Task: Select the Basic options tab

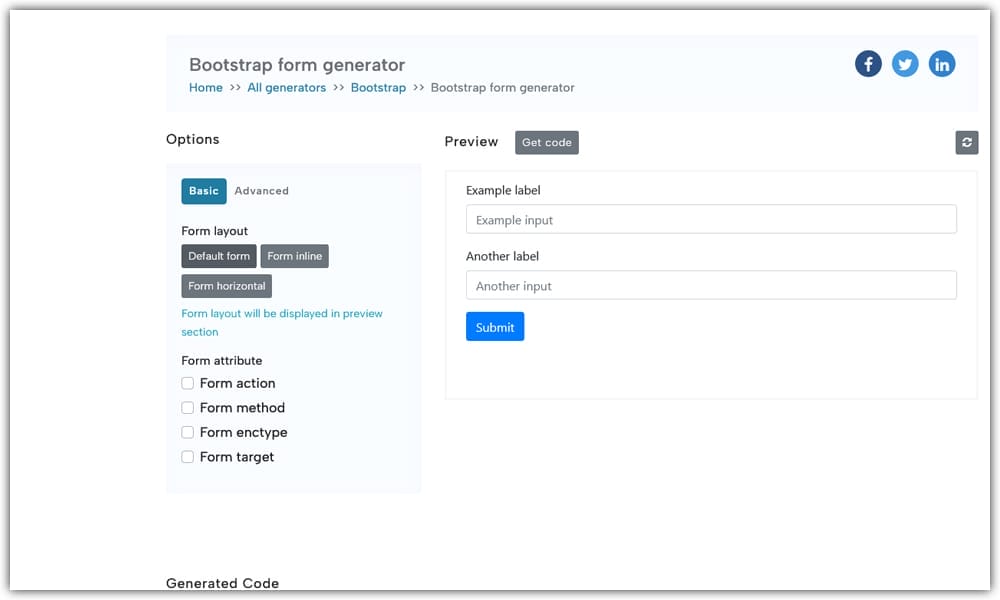Action: pyautogui.click(x=204, y=191)
